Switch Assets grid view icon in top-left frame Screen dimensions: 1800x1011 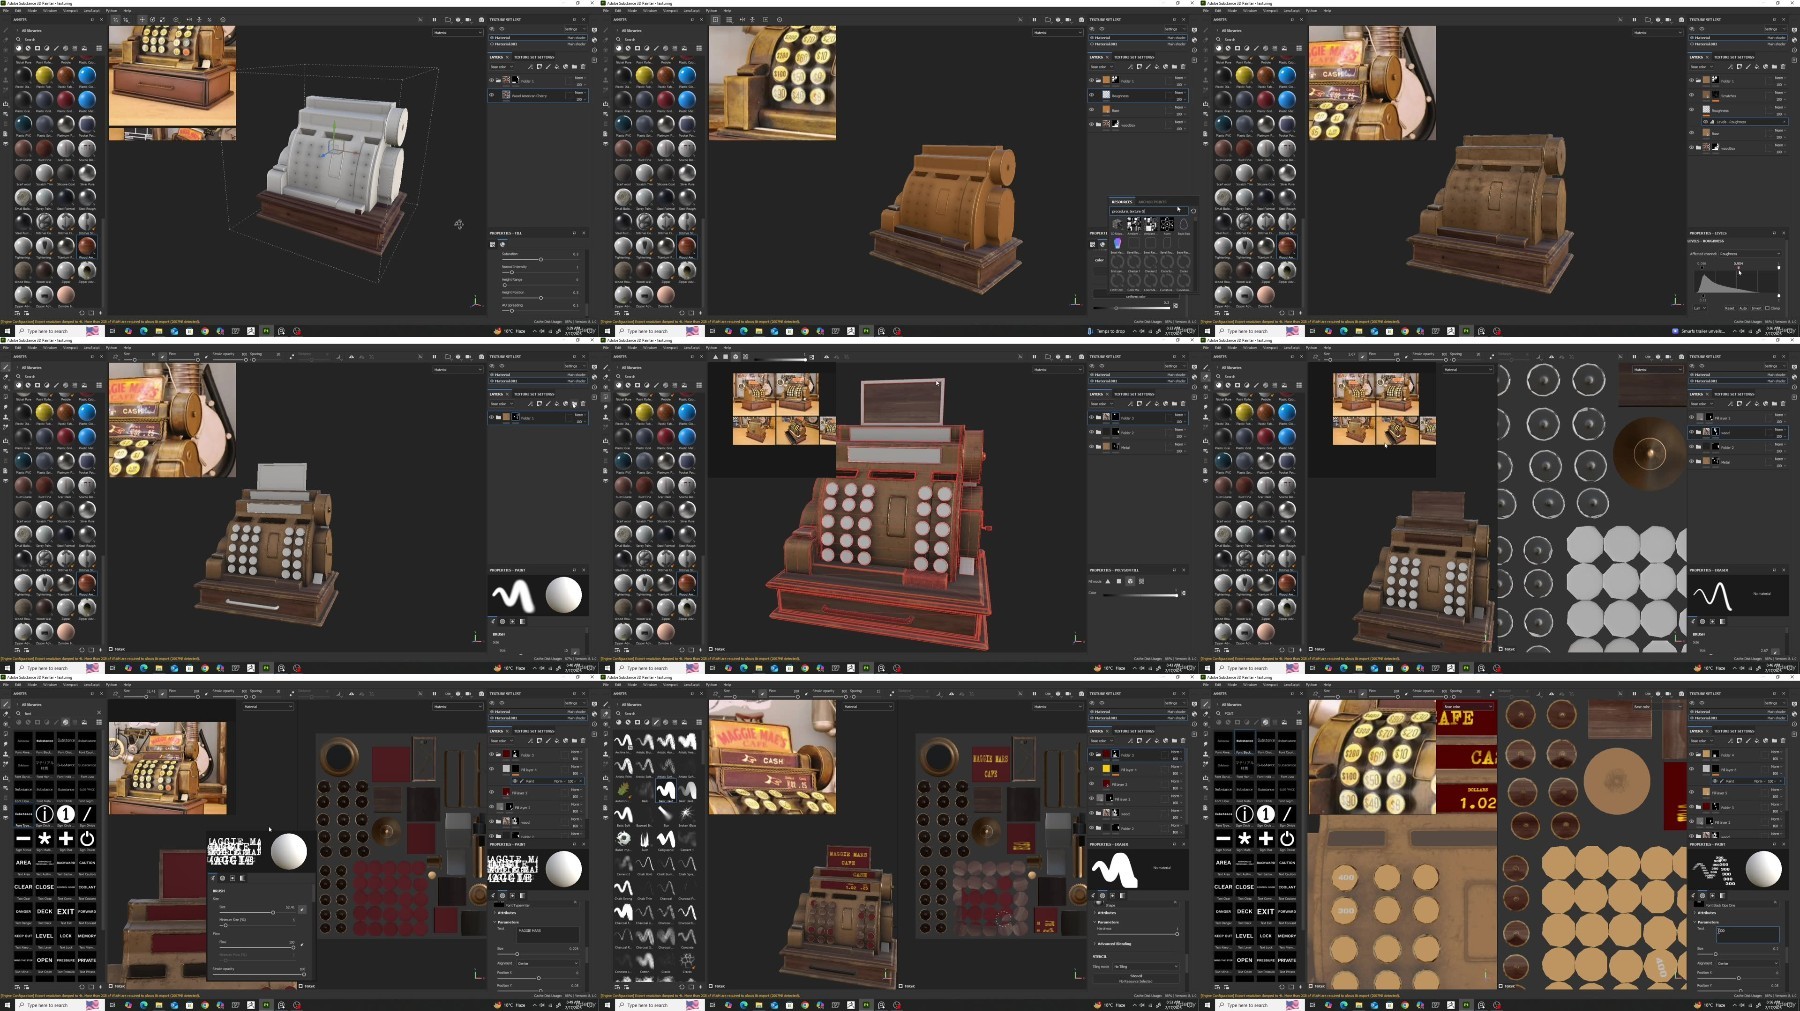[99, 48]
